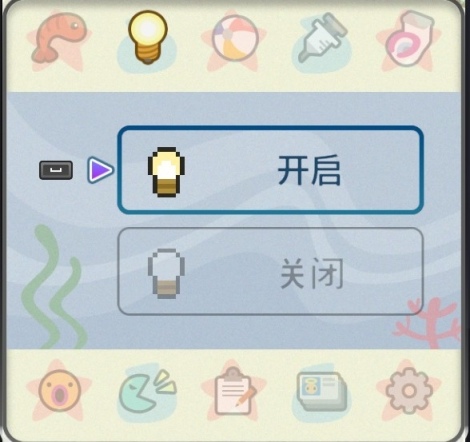
Task: Click the 关闭 text label
Action: tap(312, 273)
